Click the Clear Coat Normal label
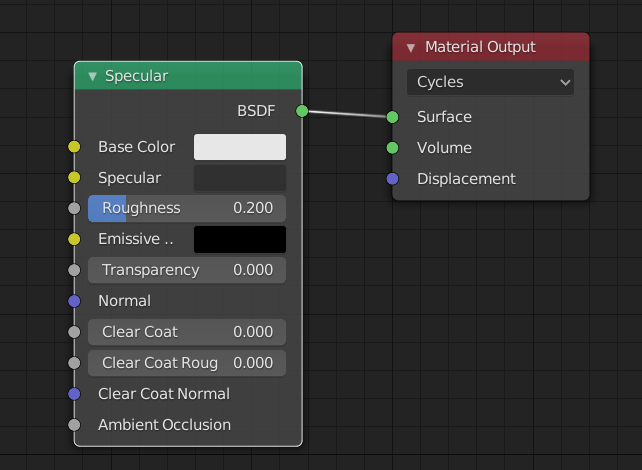642x470 pixels. click(x=164, y=394)
